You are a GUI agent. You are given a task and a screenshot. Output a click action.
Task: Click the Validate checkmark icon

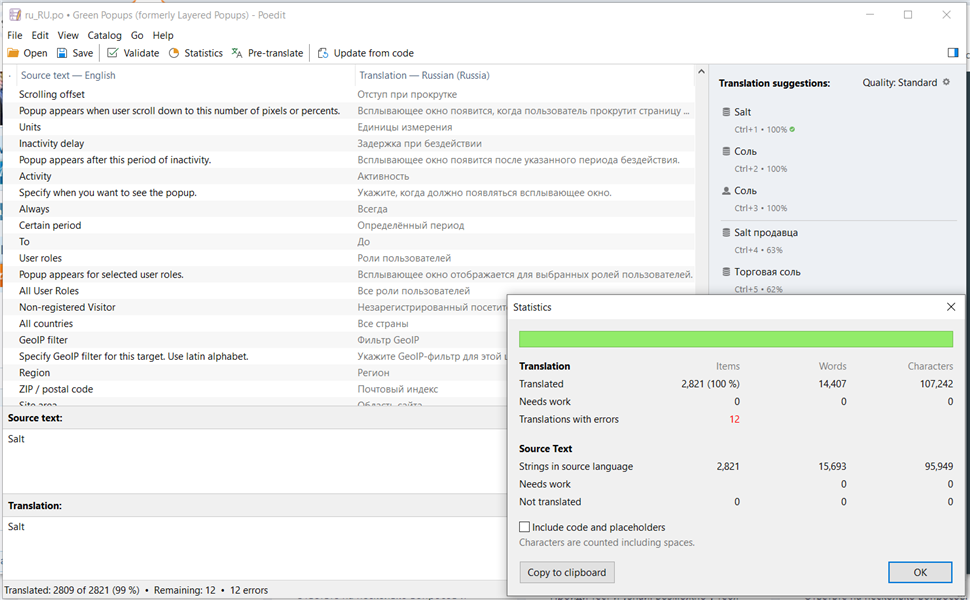coord(113,53)
